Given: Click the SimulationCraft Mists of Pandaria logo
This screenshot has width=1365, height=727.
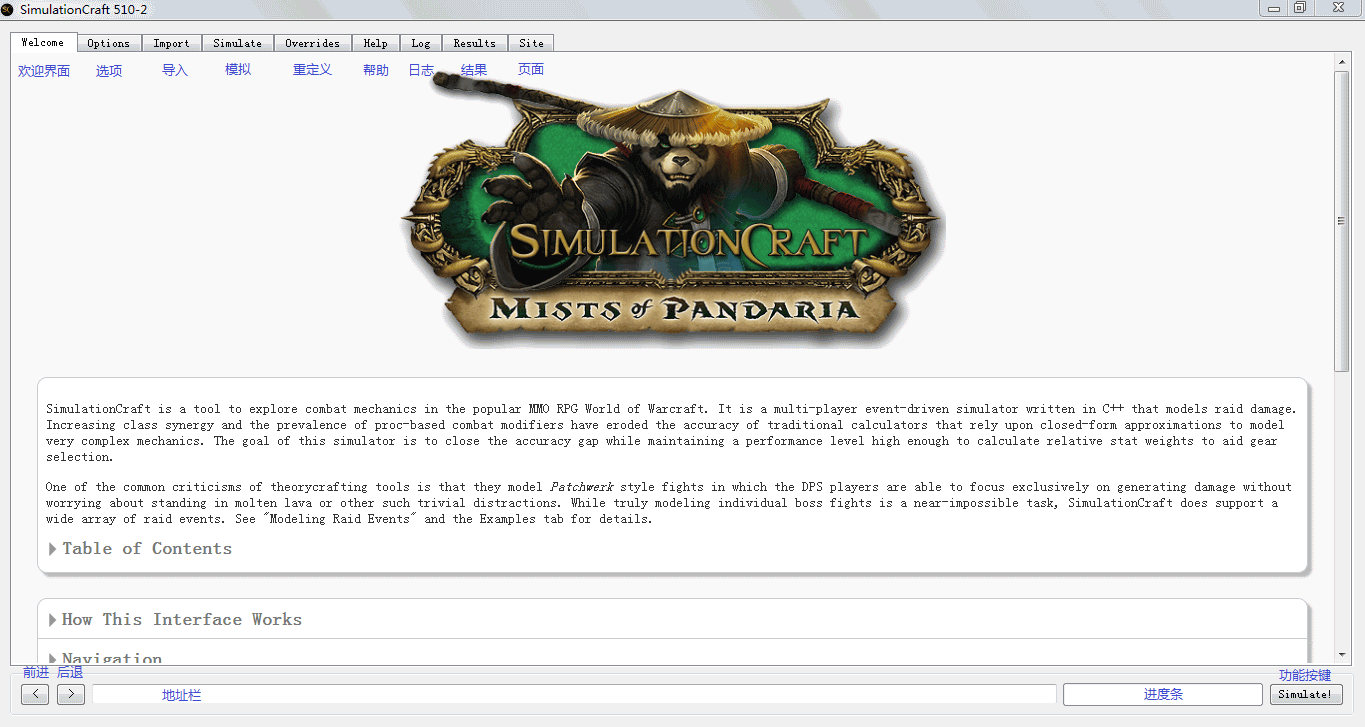Looking at the screenshot, I should (x=673, y=210).
